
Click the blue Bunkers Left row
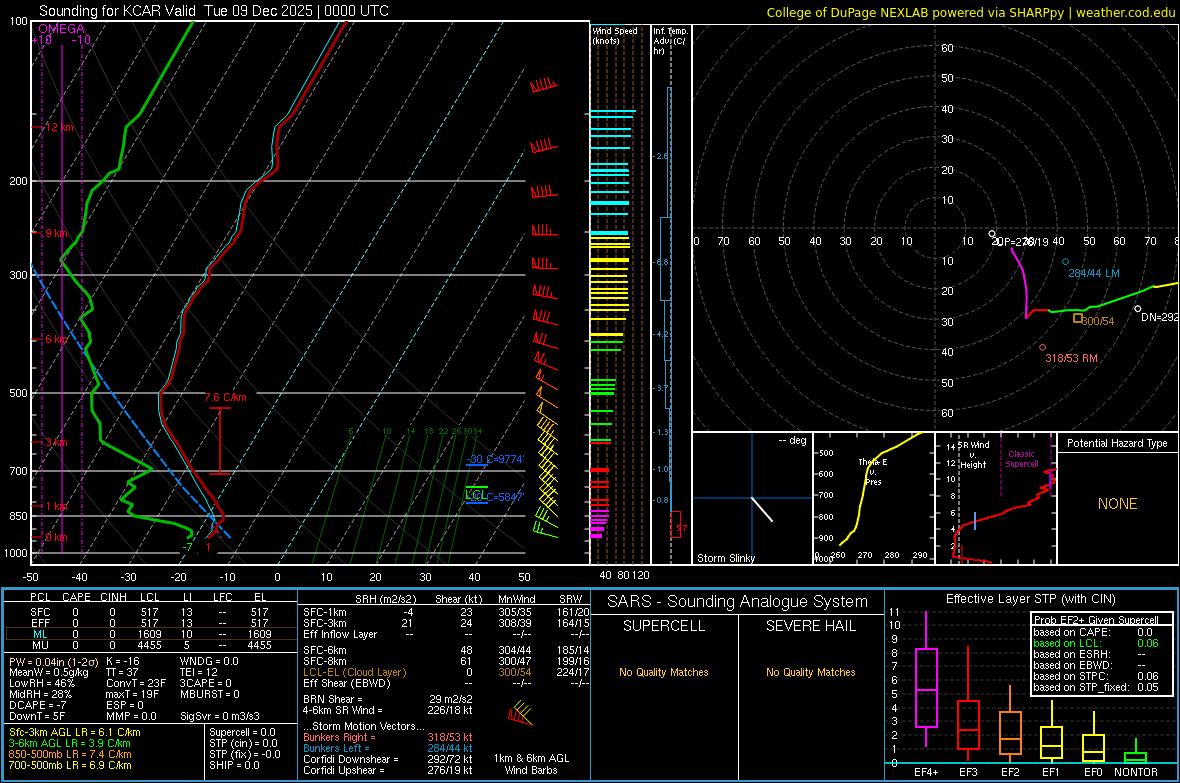click(x=388, y=748)
